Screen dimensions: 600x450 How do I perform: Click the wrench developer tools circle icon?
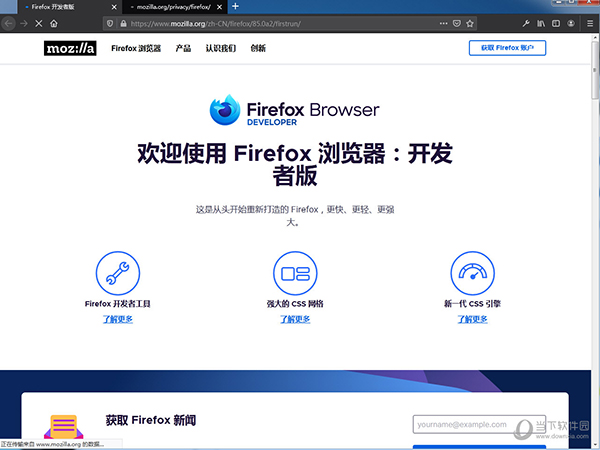pos(118,273)
